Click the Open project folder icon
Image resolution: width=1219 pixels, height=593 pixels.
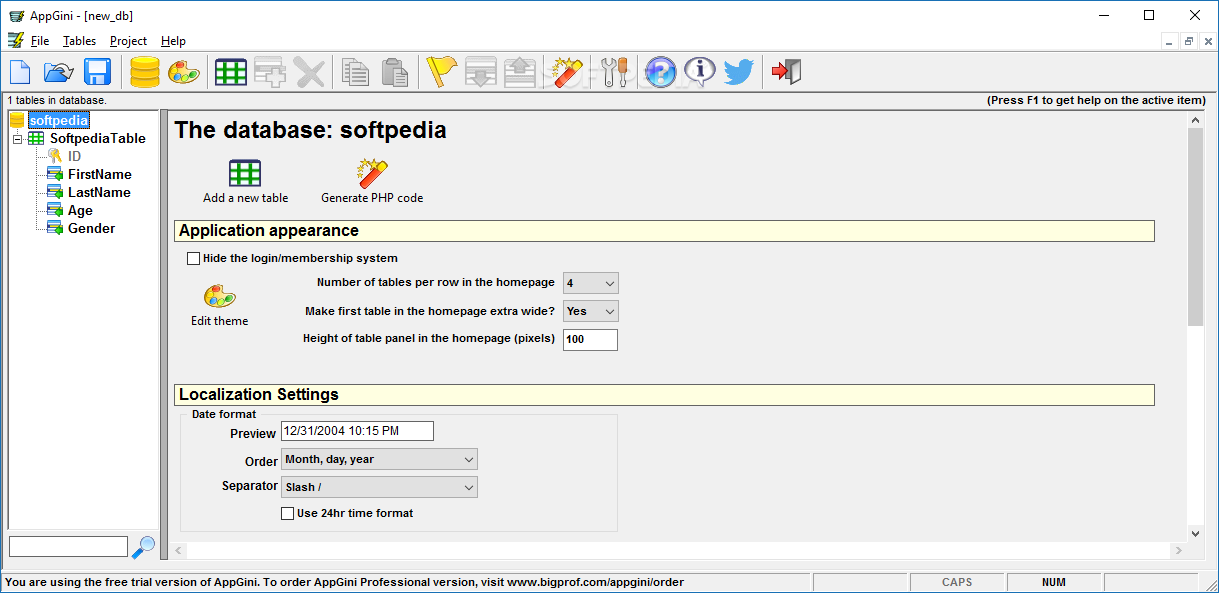(59, 72)
